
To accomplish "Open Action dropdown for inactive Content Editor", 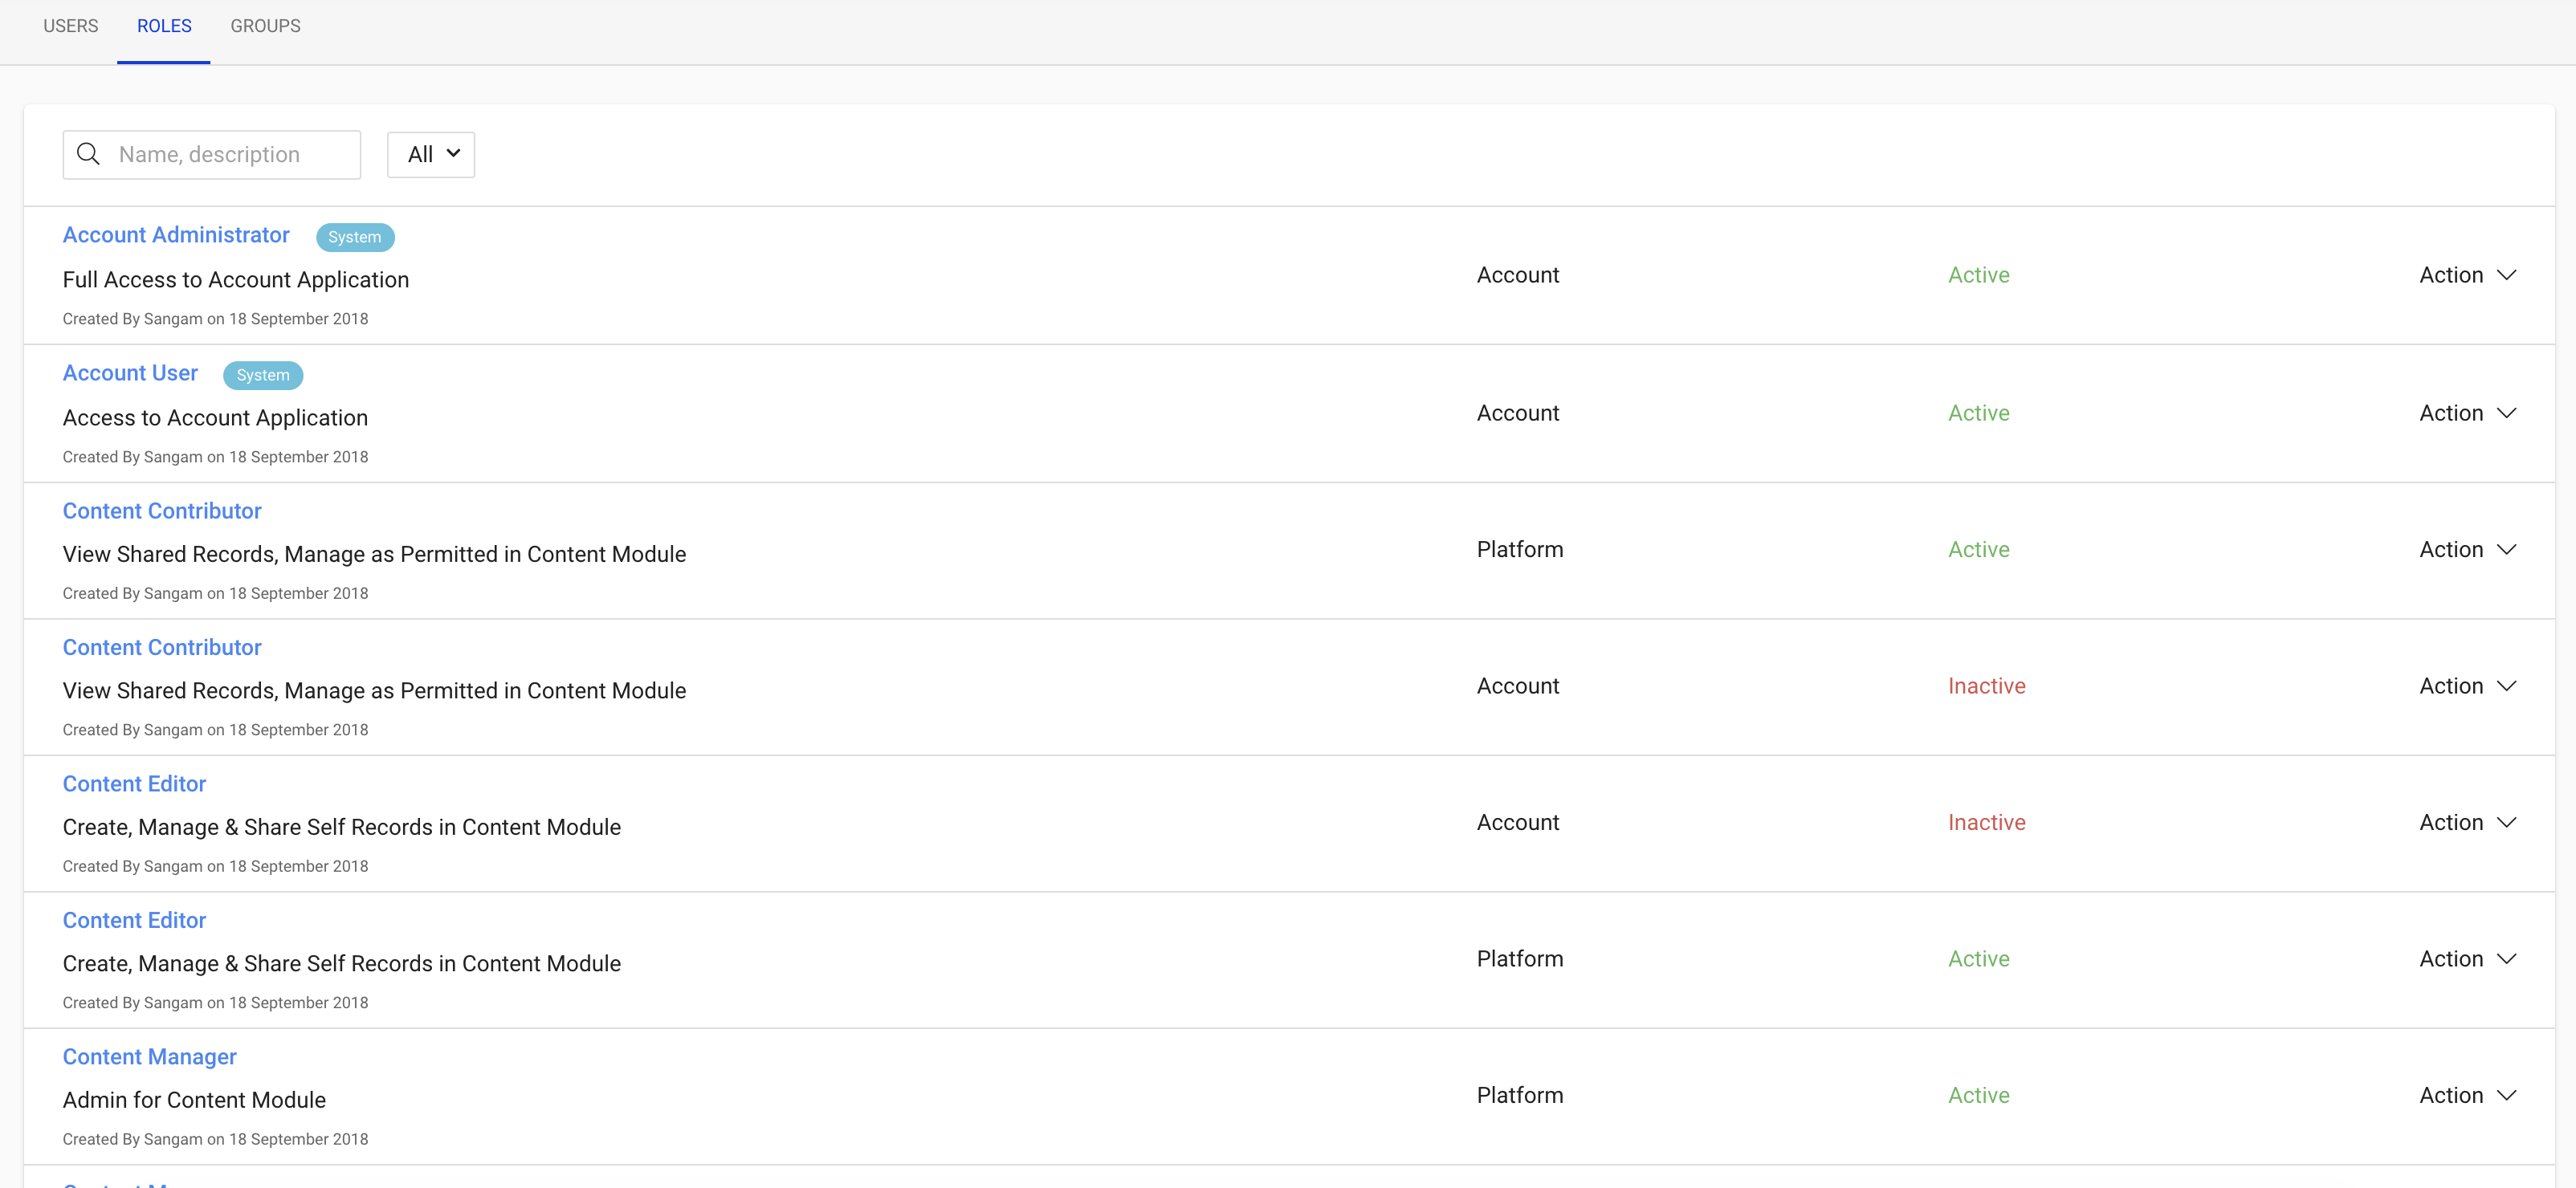I will point(2466,822).
